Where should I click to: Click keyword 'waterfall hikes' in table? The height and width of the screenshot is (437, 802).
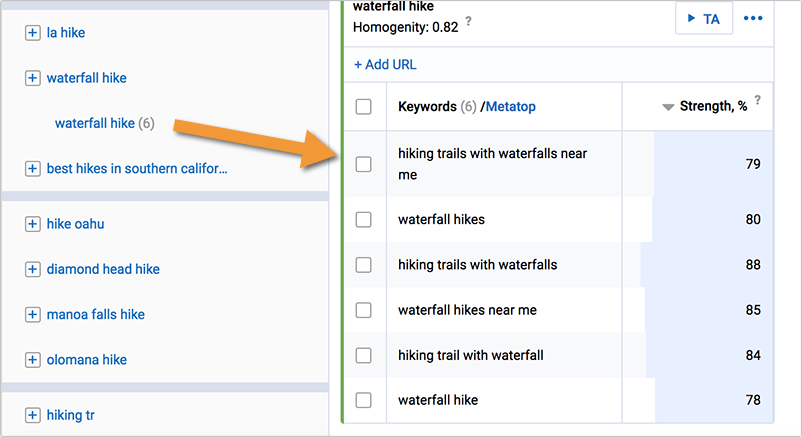point(441,220)
